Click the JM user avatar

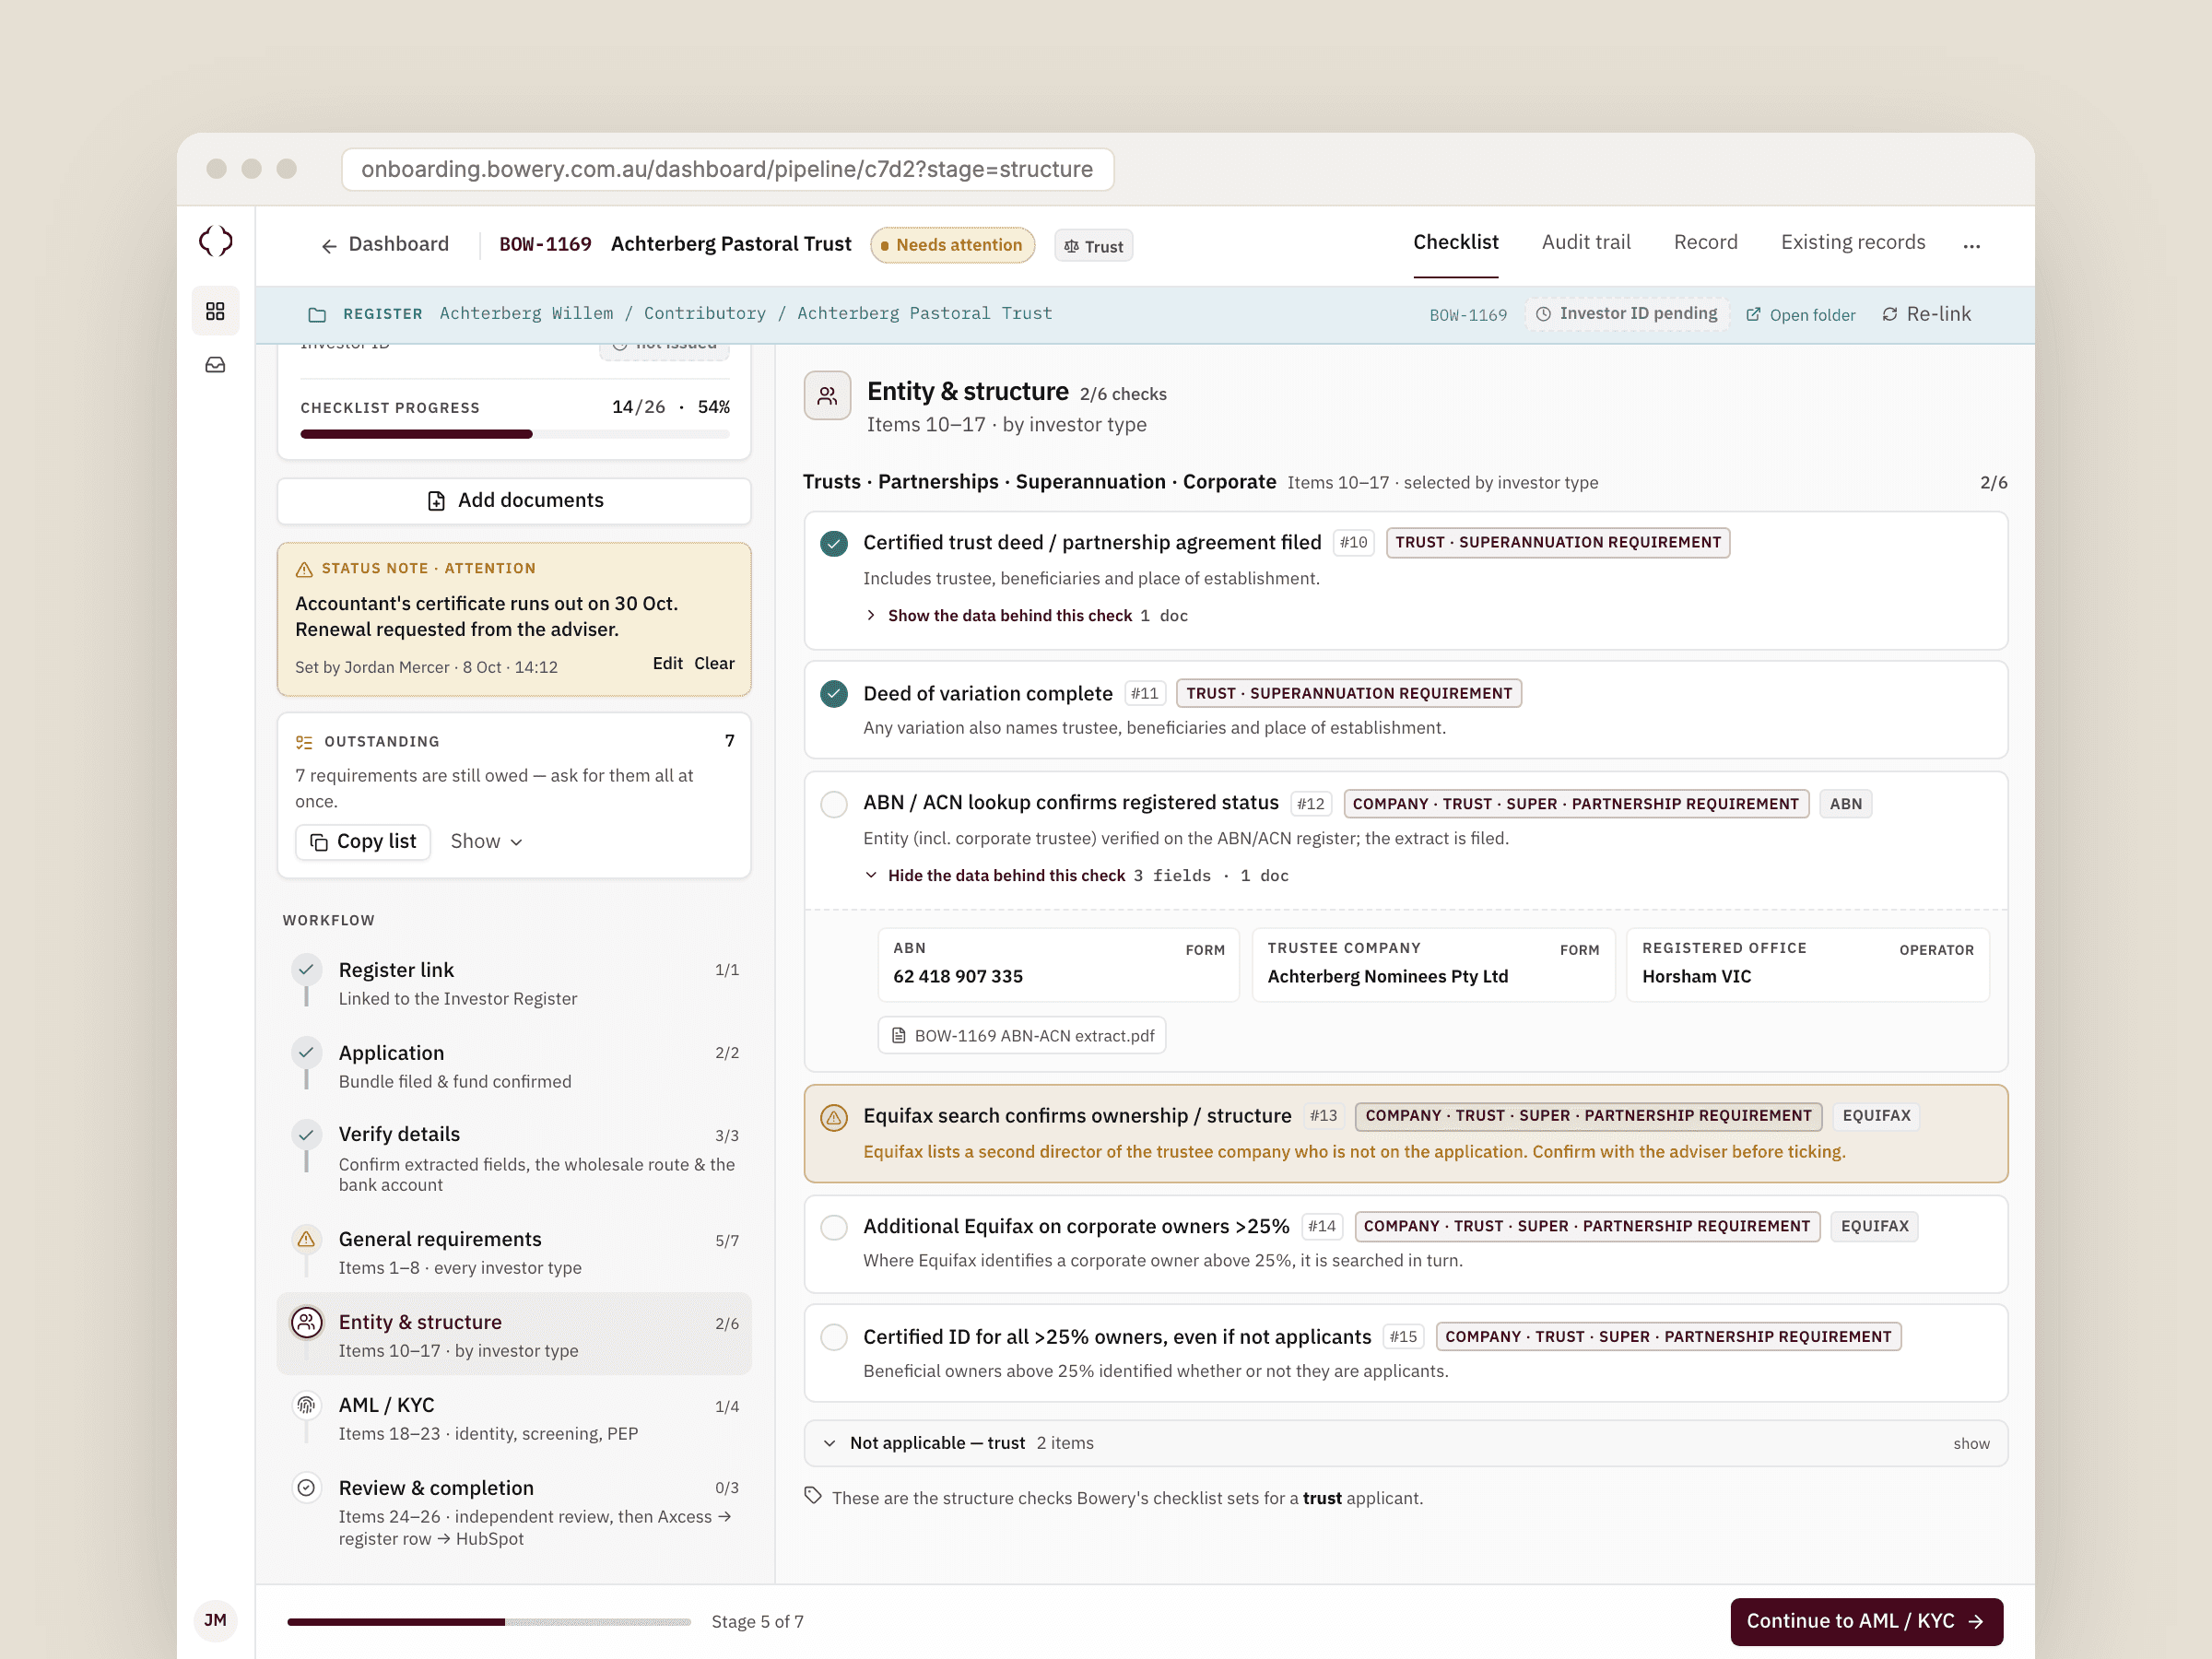tap(215, 1620)
